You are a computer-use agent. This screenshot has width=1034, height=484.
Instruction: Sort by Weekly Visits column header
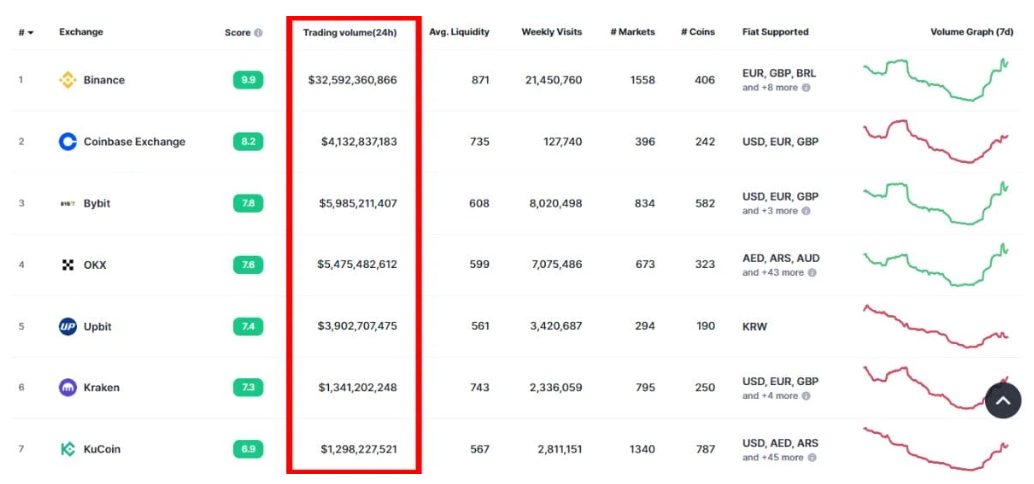tap(551, 32)
